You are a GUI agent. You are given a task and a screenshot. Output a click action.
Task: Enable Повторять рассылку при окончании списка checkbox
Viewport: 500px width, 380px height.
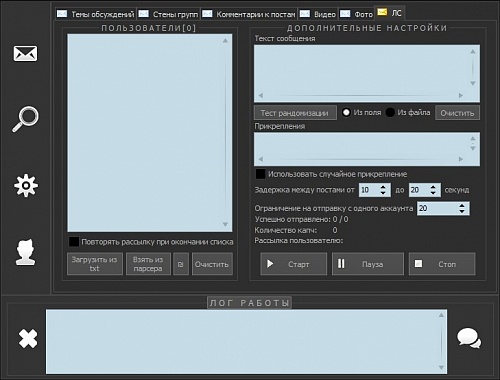click(74, 242)
